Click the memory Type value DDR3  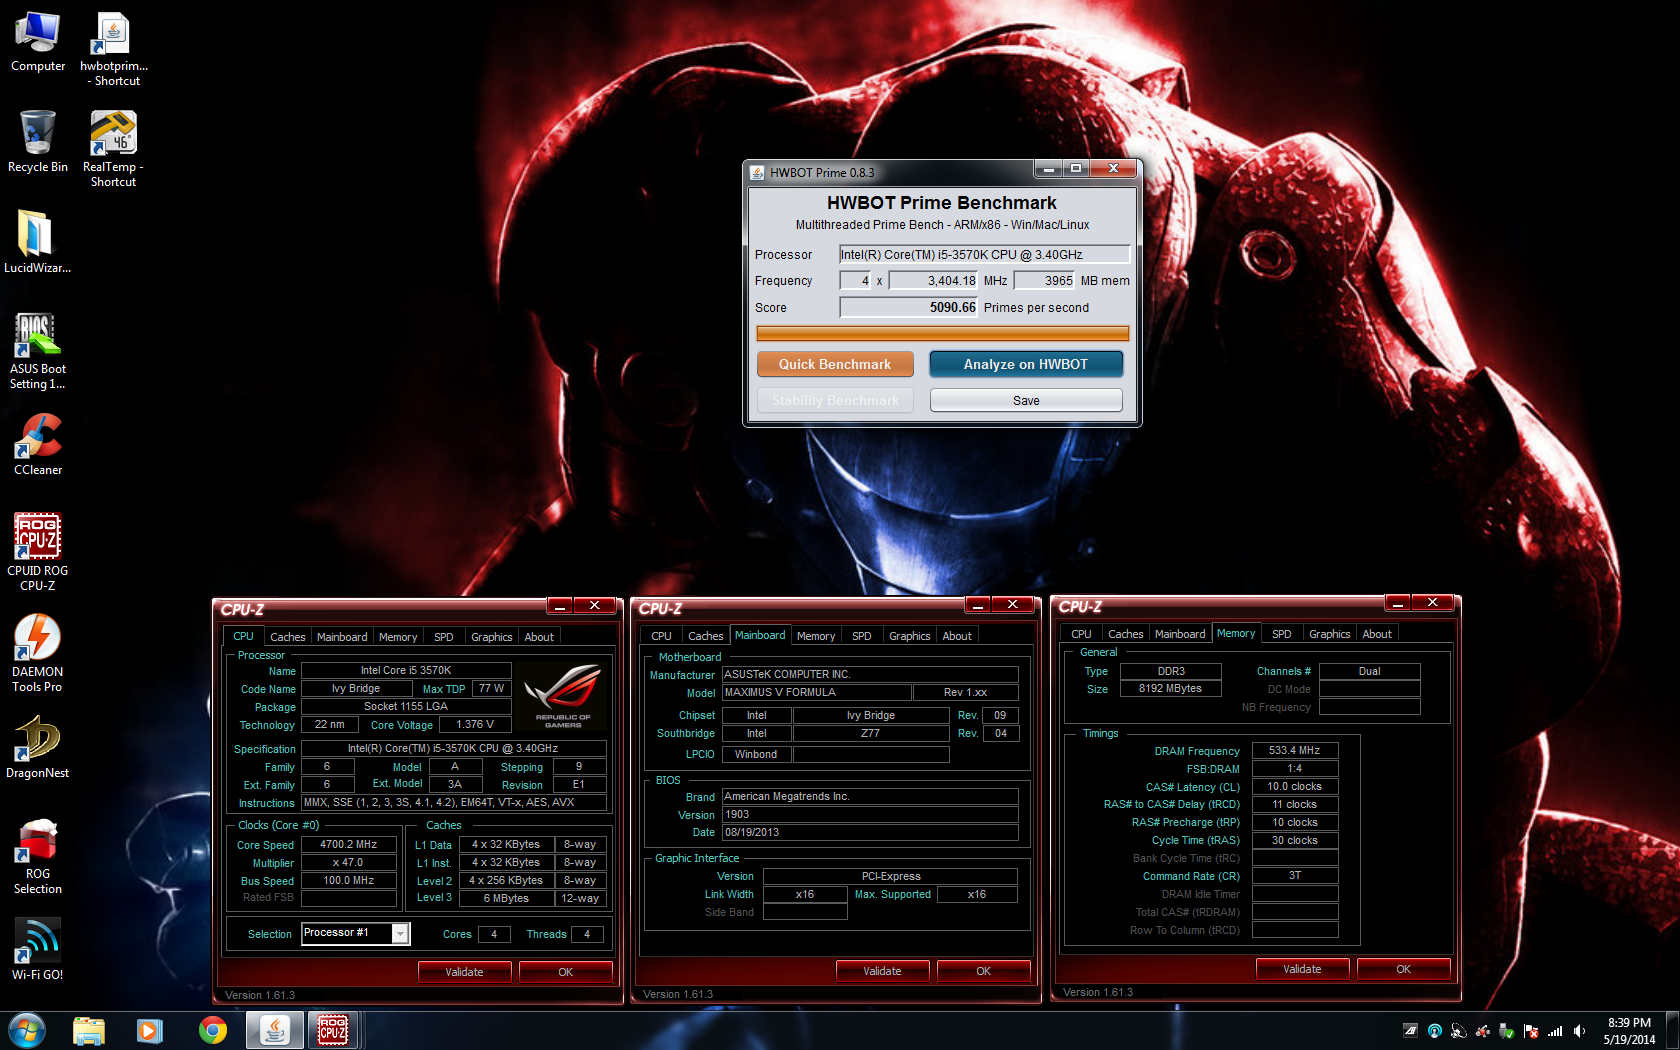point(1170,671)
